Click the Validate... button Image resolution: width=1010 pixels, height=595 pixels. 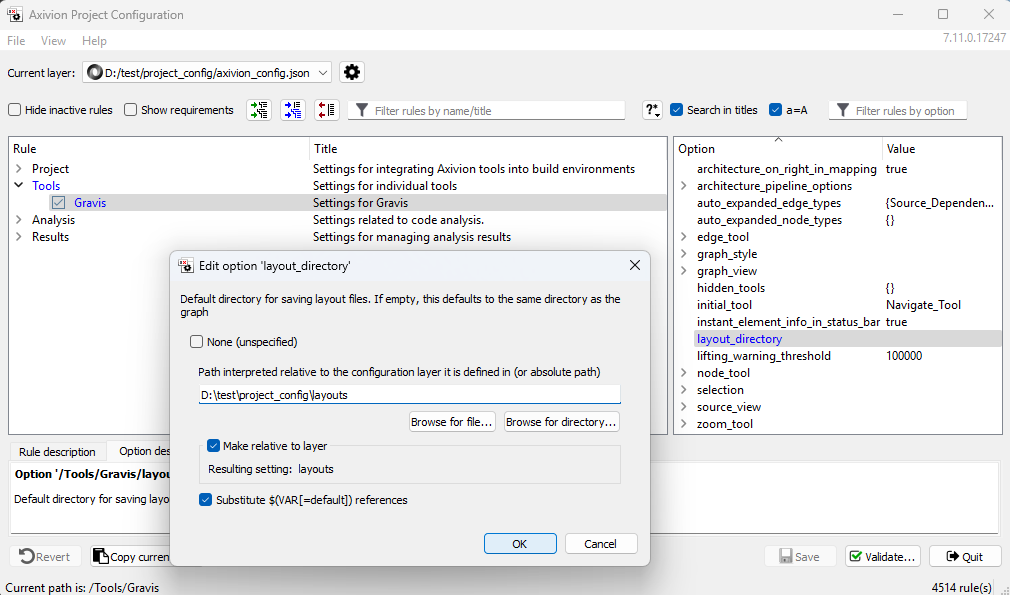click(882, 556)
